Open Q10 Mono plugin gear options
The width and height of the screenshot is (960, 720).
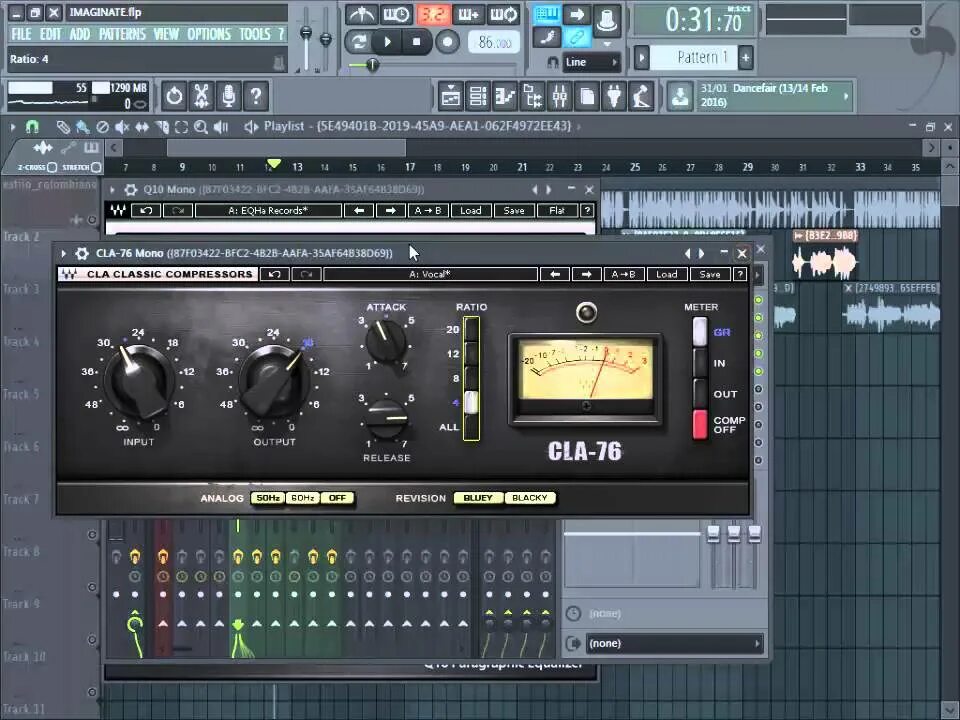(130, 189)
